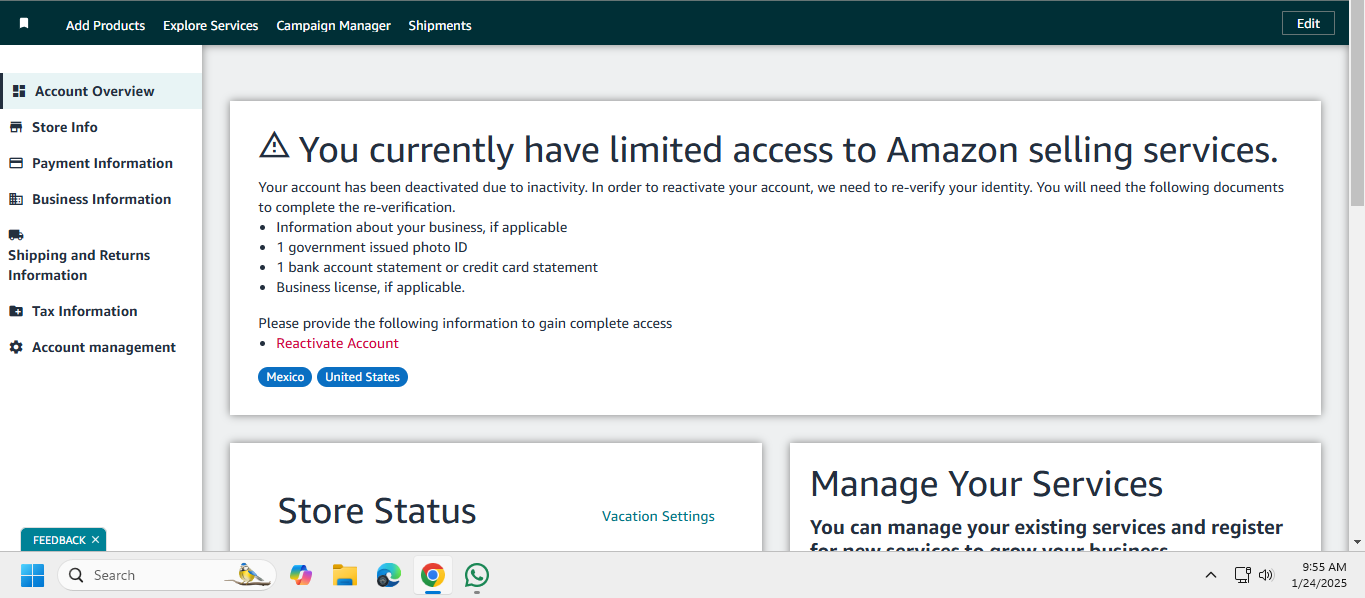
Task: Open Shipping and Returns Information page
Action: 79,265
